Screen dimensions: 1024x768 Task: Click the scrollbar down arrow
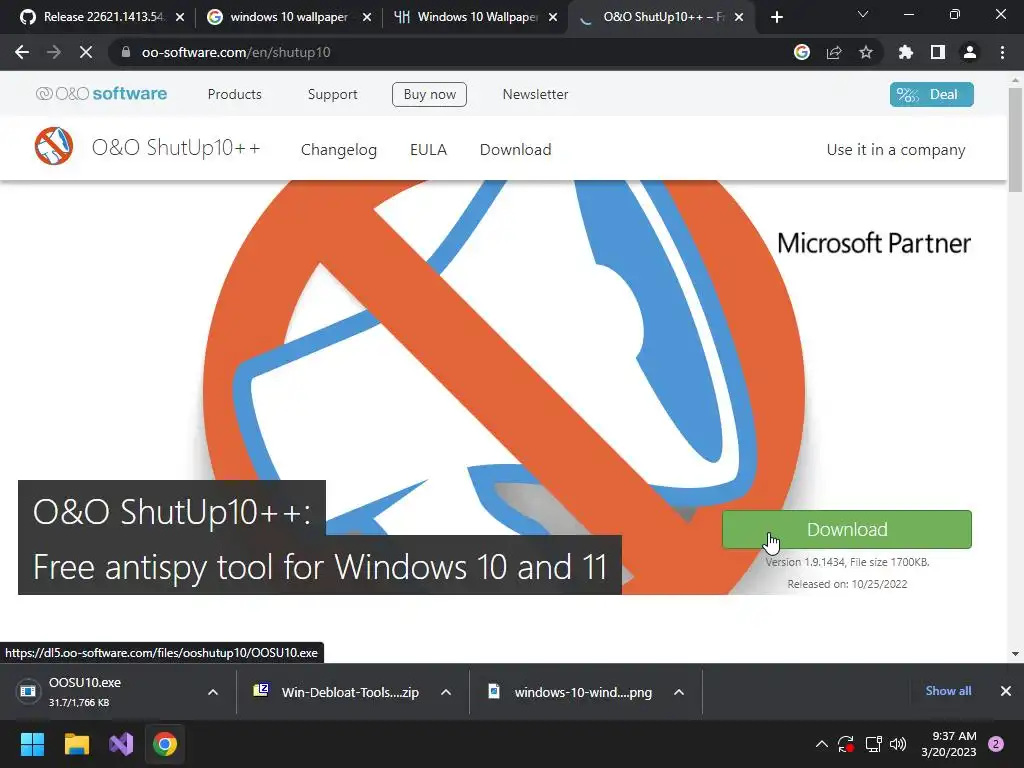1015,654
